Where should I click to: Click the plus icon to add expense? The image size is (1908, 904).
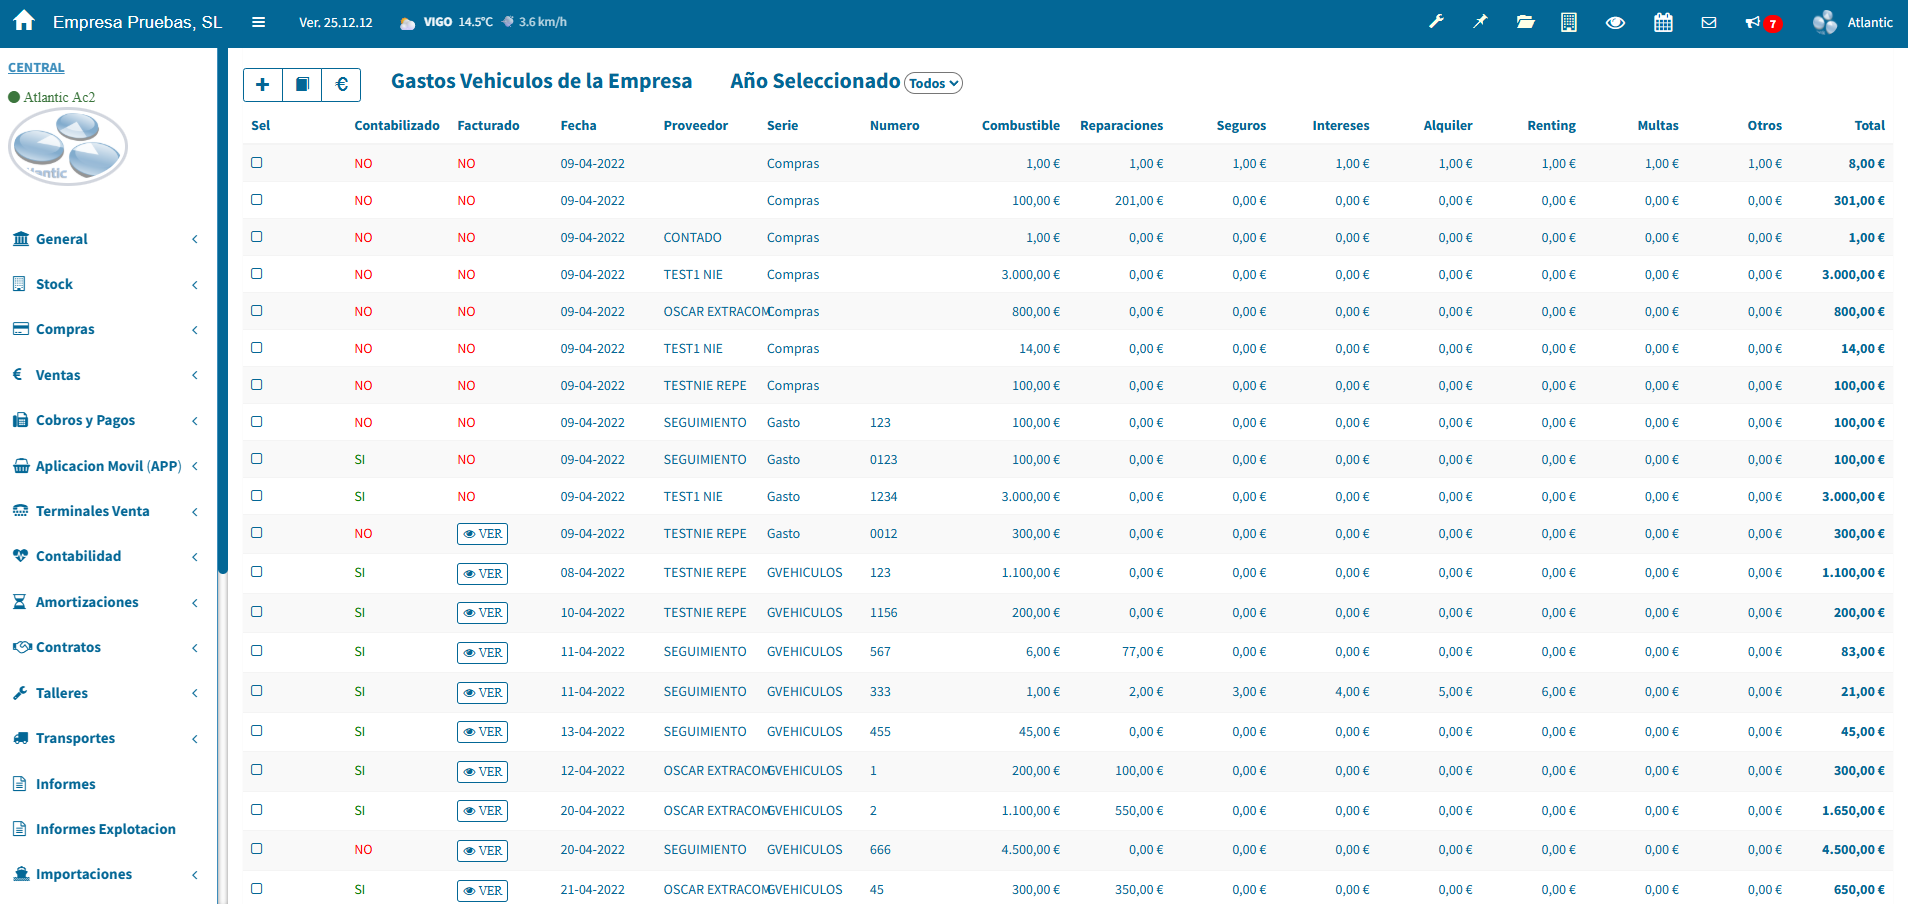click(262, 85)
